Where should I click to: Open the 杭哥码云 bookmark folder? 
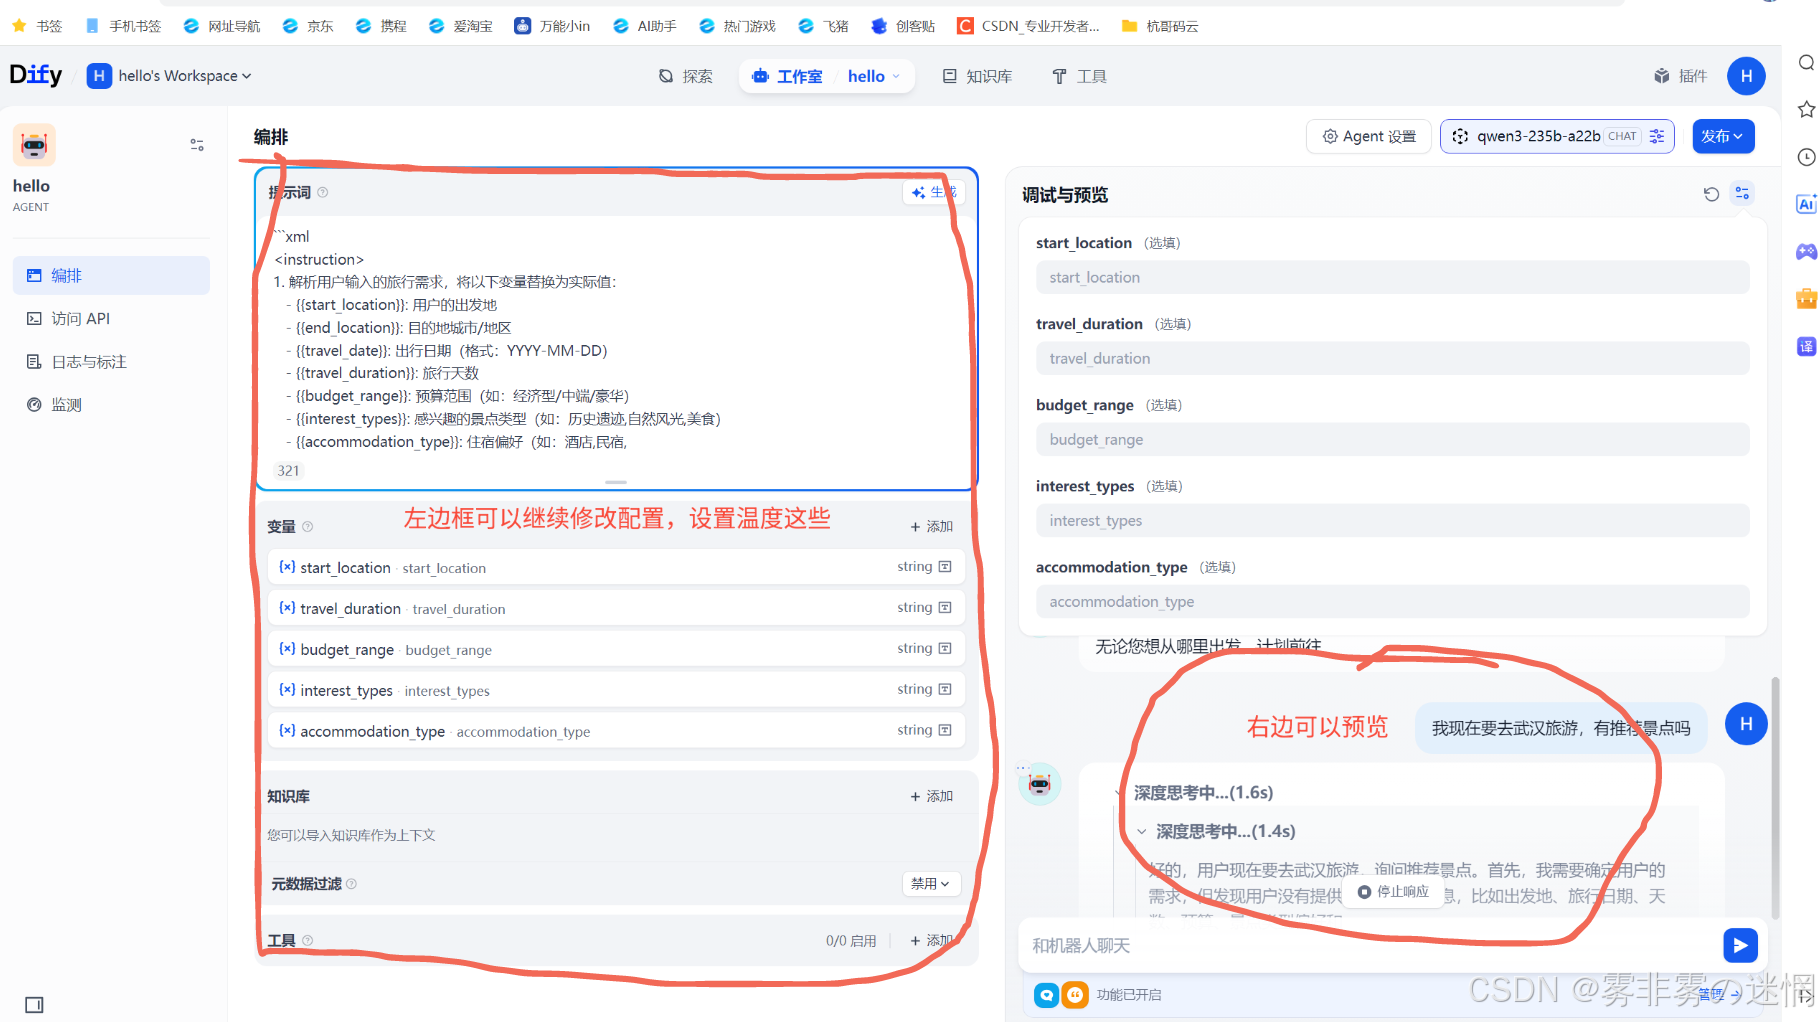point(1160,26)
